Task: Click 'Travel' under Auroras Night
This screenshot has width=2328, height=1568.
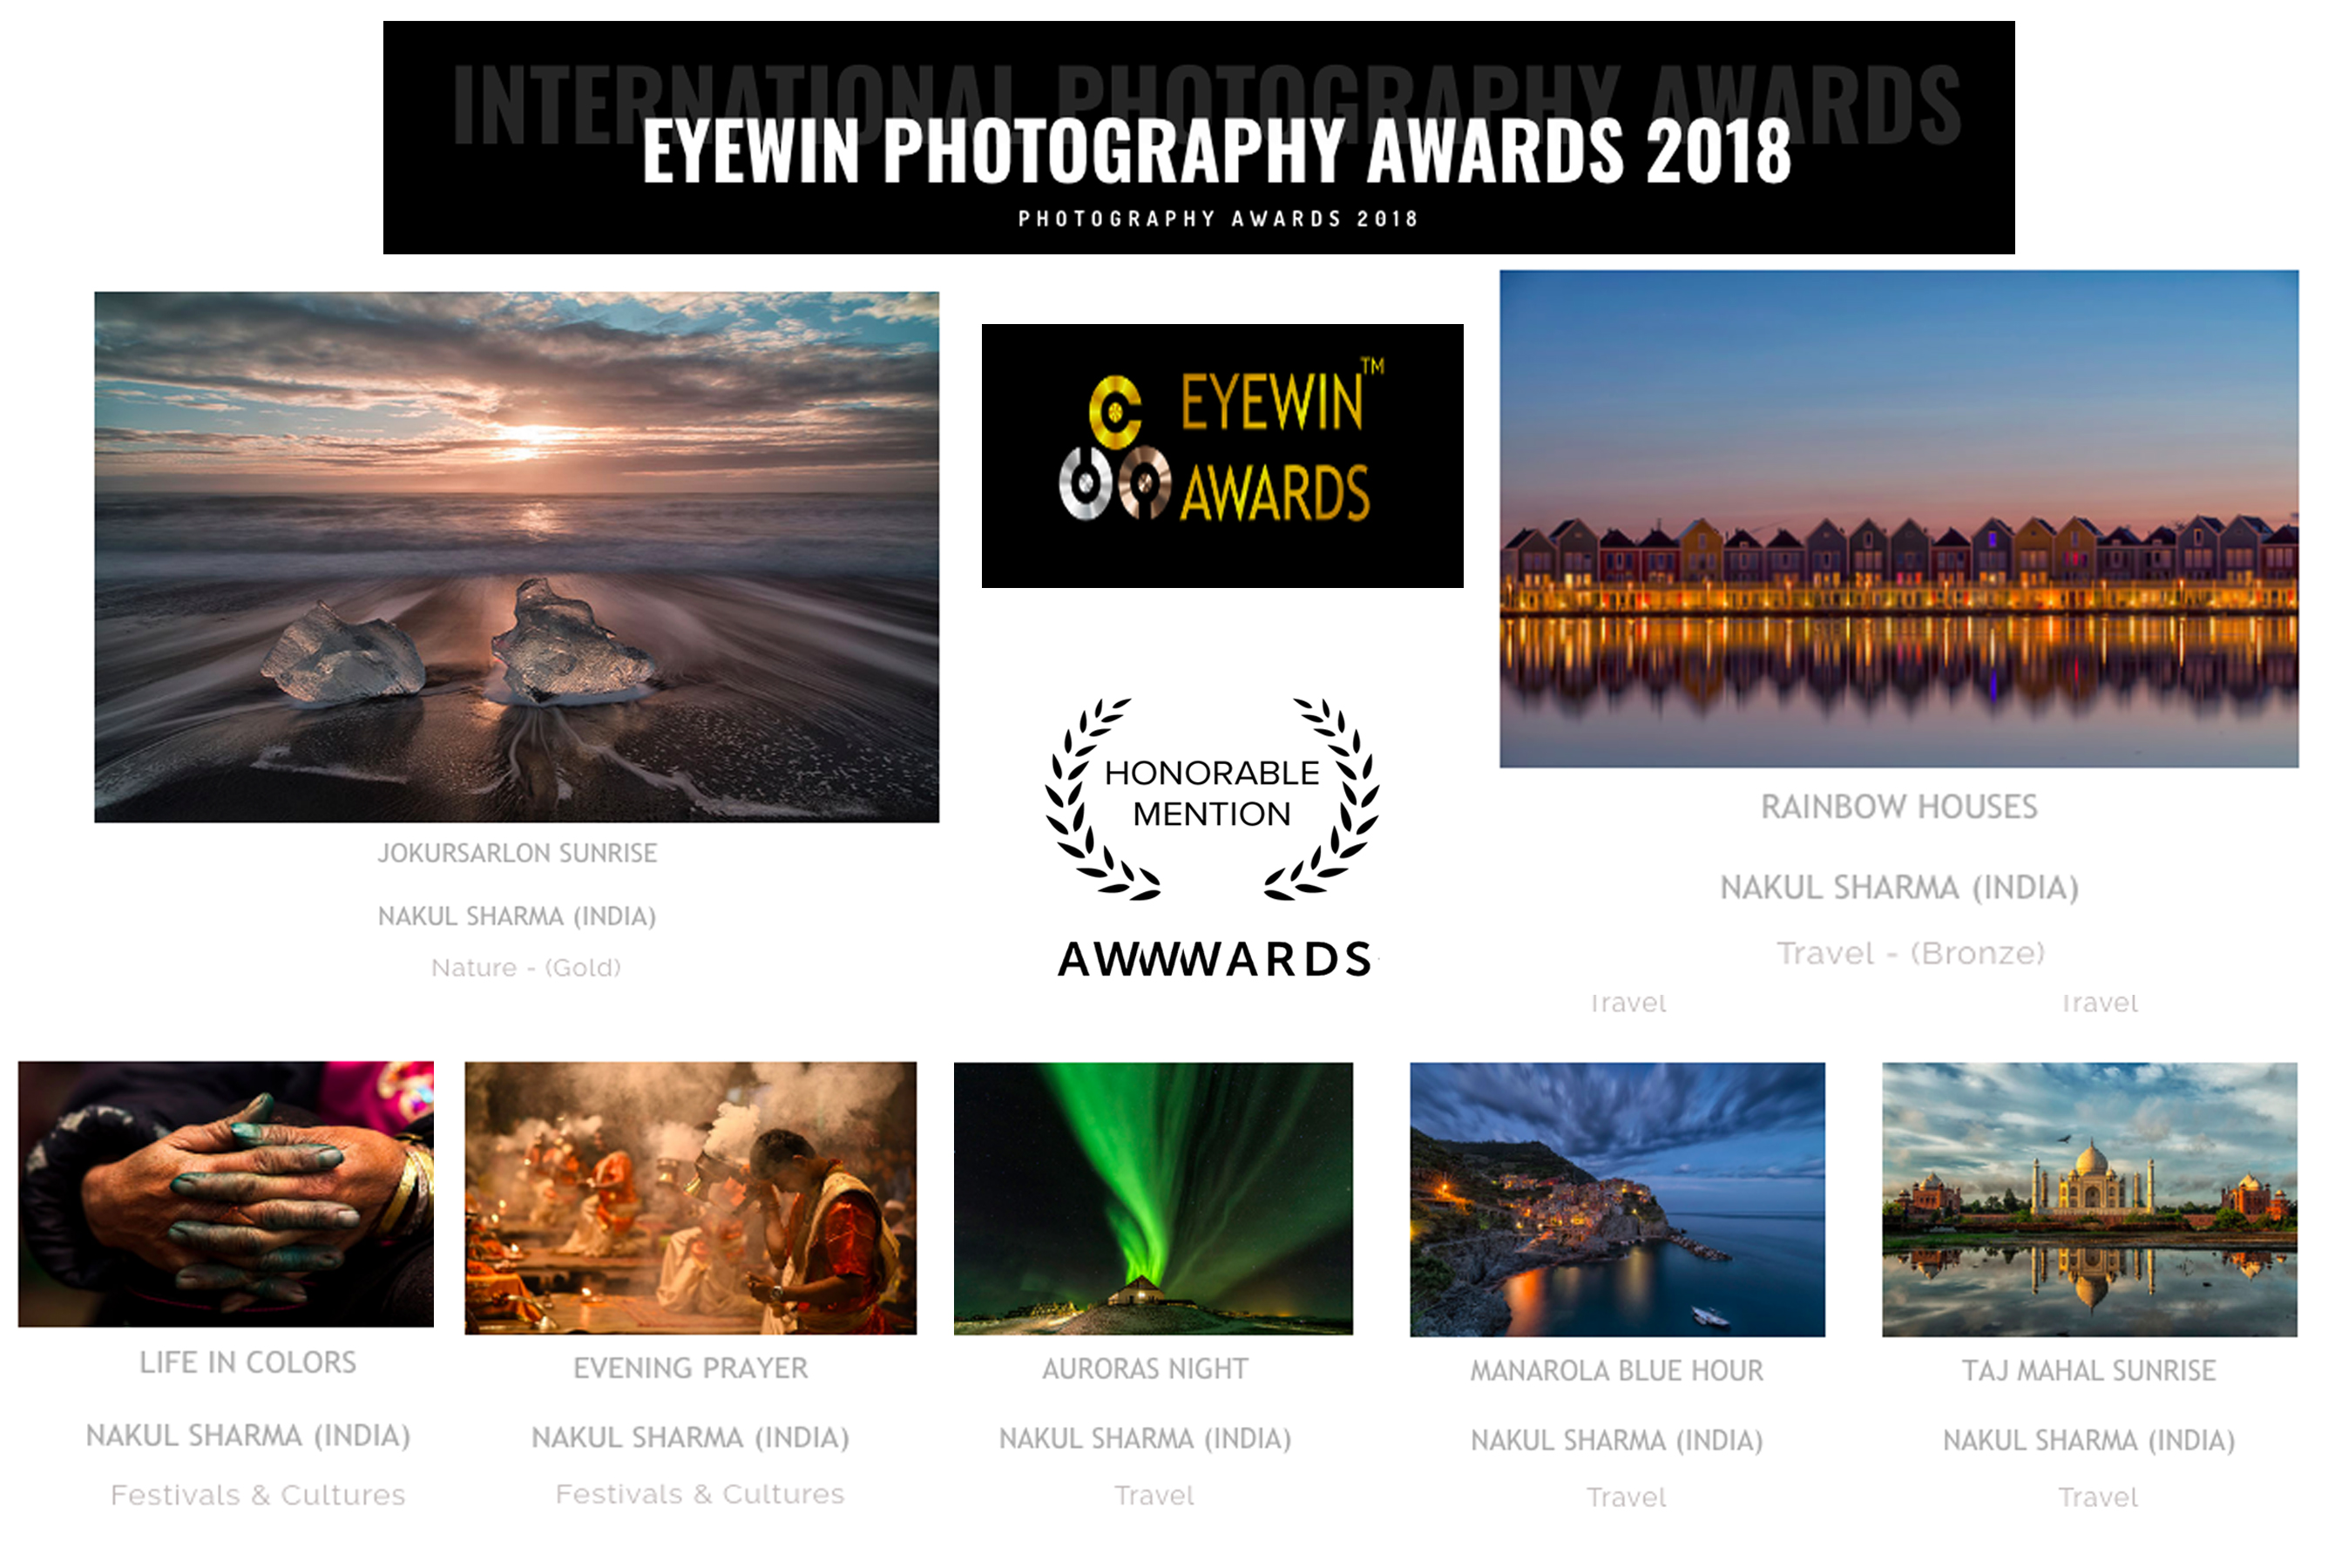Action: point(1154,1496)
